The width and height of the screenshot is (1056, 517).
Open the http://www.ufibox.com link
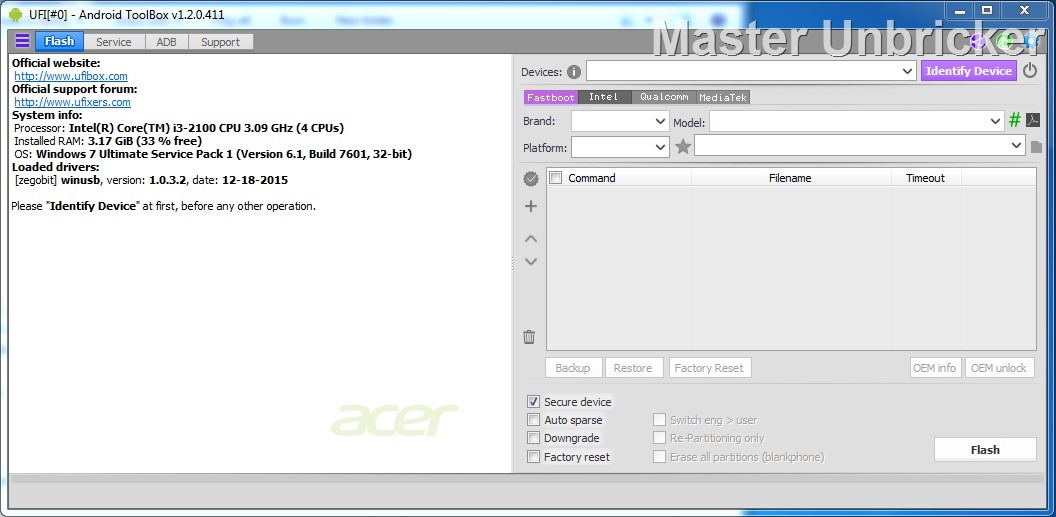71,76
